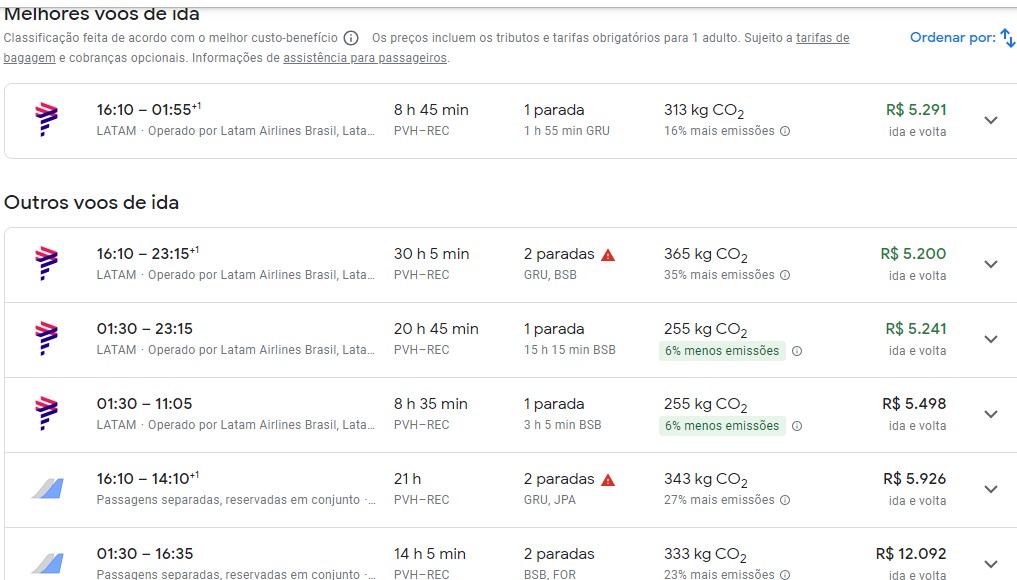Expand the R$ 5.291 best flight details

pos(990,120)
